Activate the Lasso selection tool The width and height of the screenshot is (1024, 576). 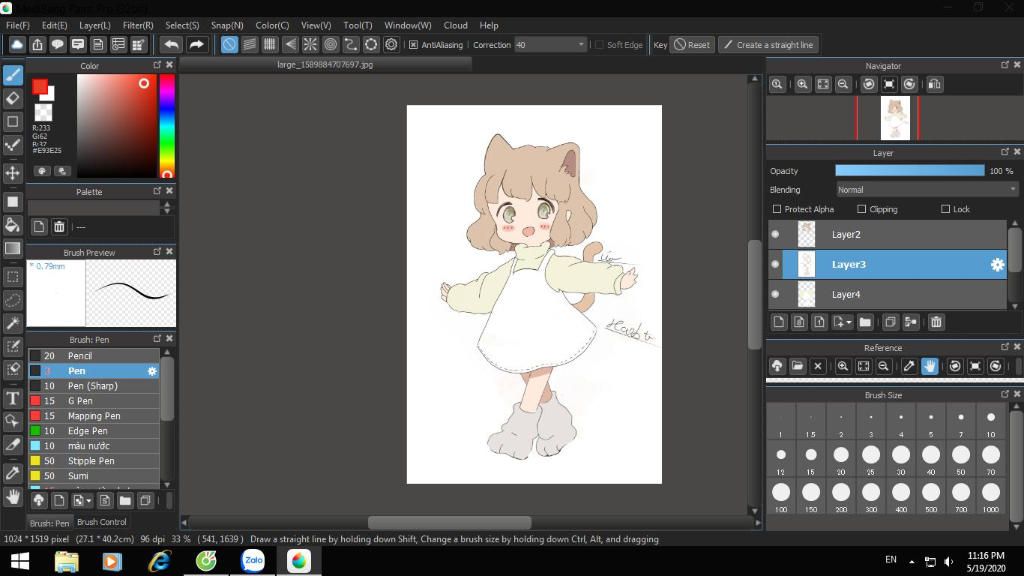tap(12, 300)
